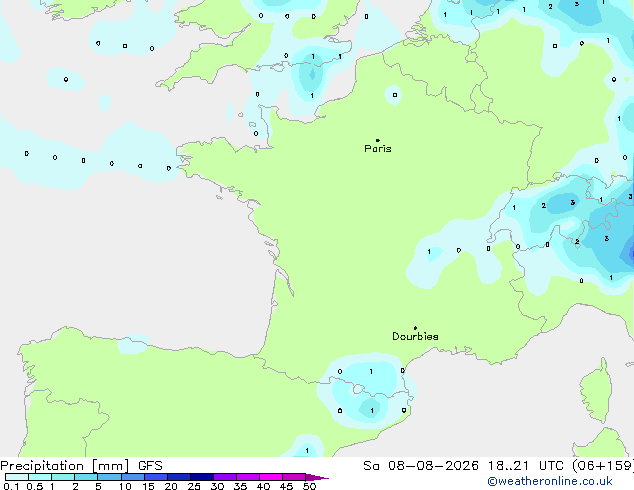Pick the 10–15 mm blue legend swatch
Screen dimensions: 634x490
(132, 477)
